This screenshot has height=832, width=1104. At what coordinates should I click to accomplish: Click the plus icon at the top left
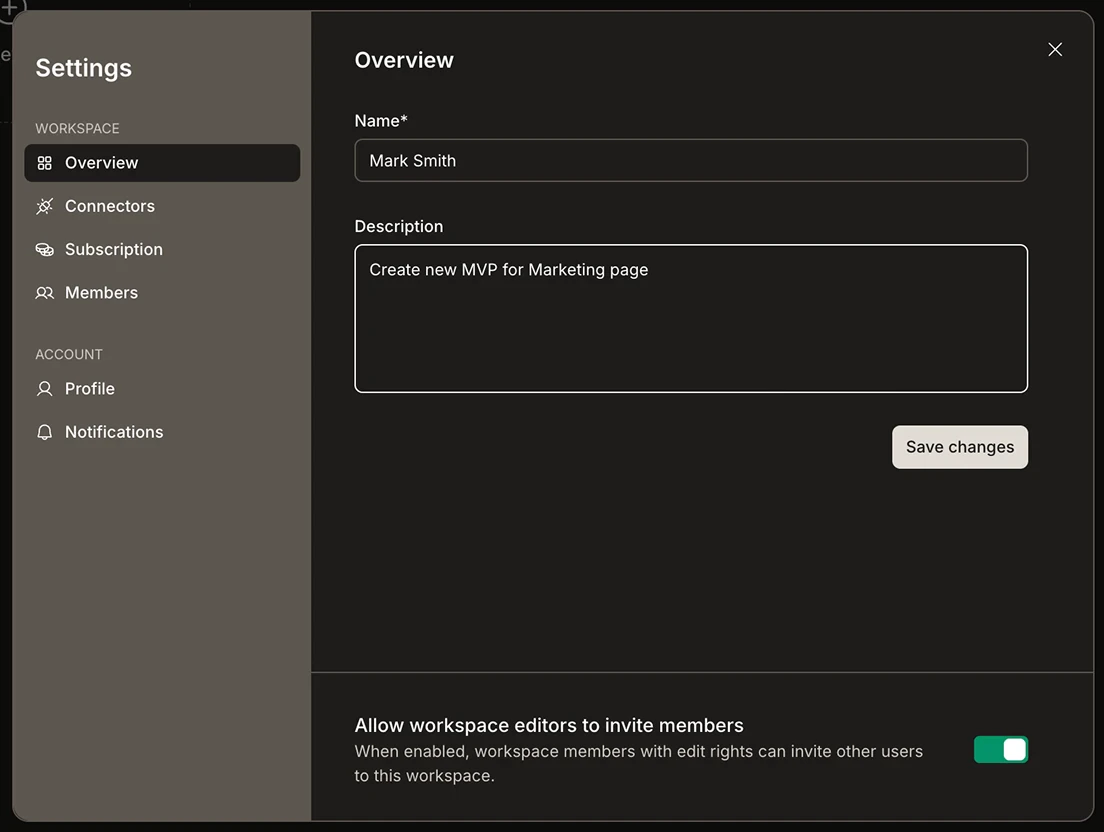[8, 8]
